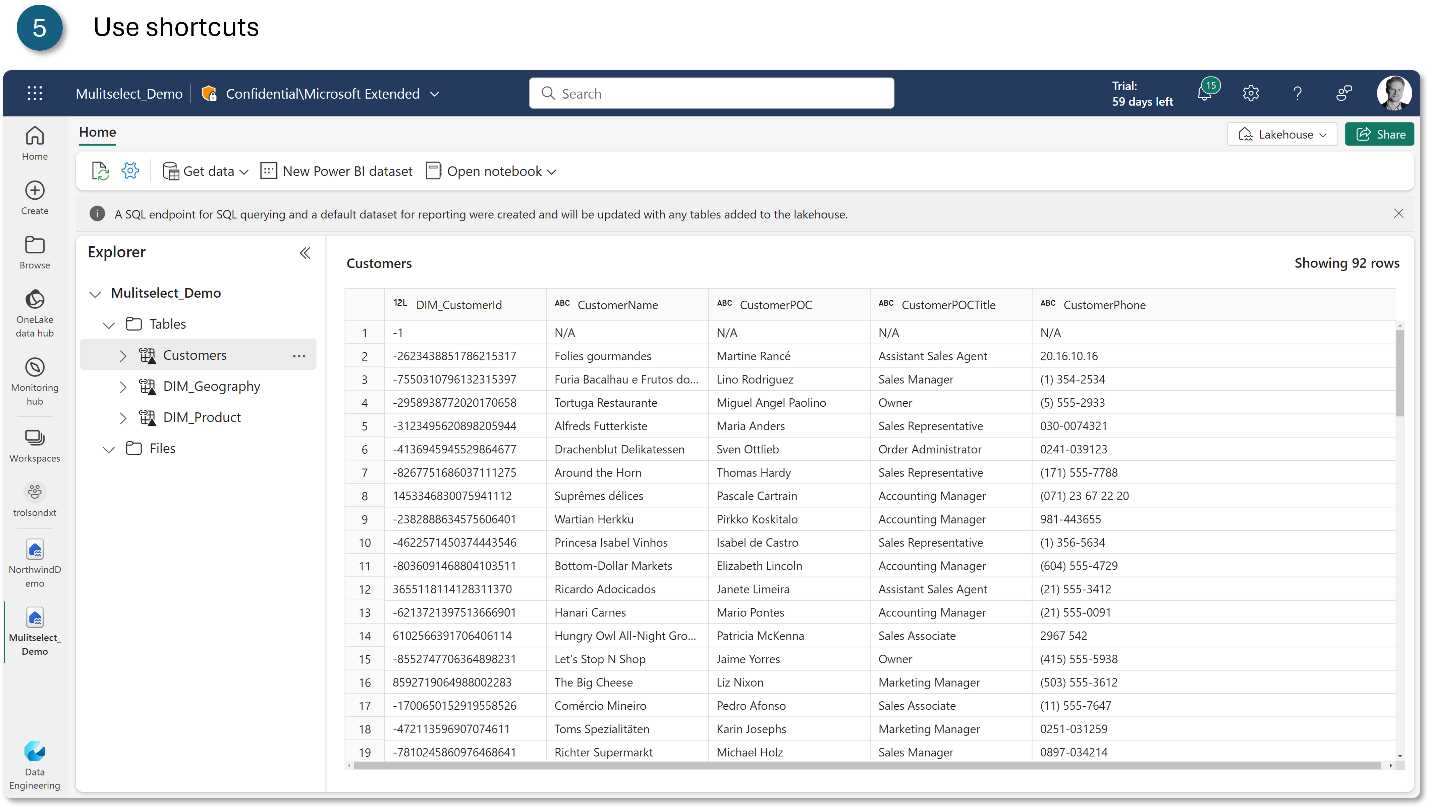Click the info icon on the banner
The width and height of the screenshot is (1430, 808).
97,214
